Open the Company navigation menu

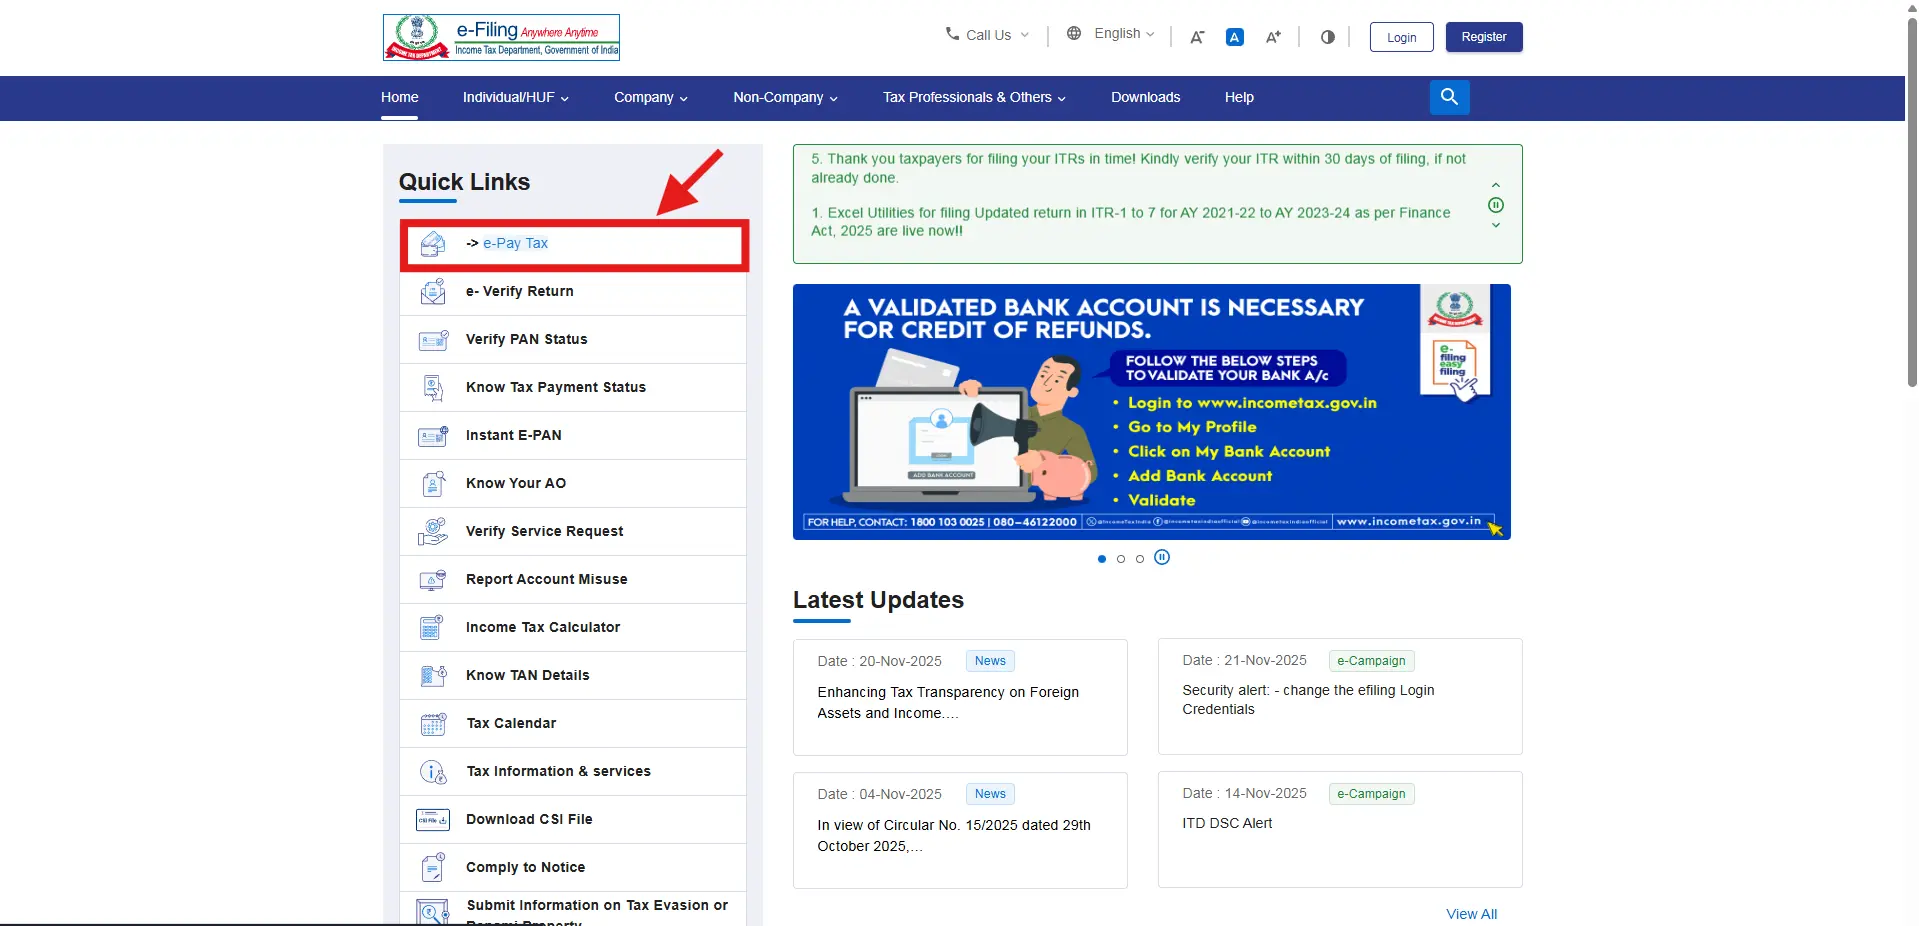(x=650, y=97)
